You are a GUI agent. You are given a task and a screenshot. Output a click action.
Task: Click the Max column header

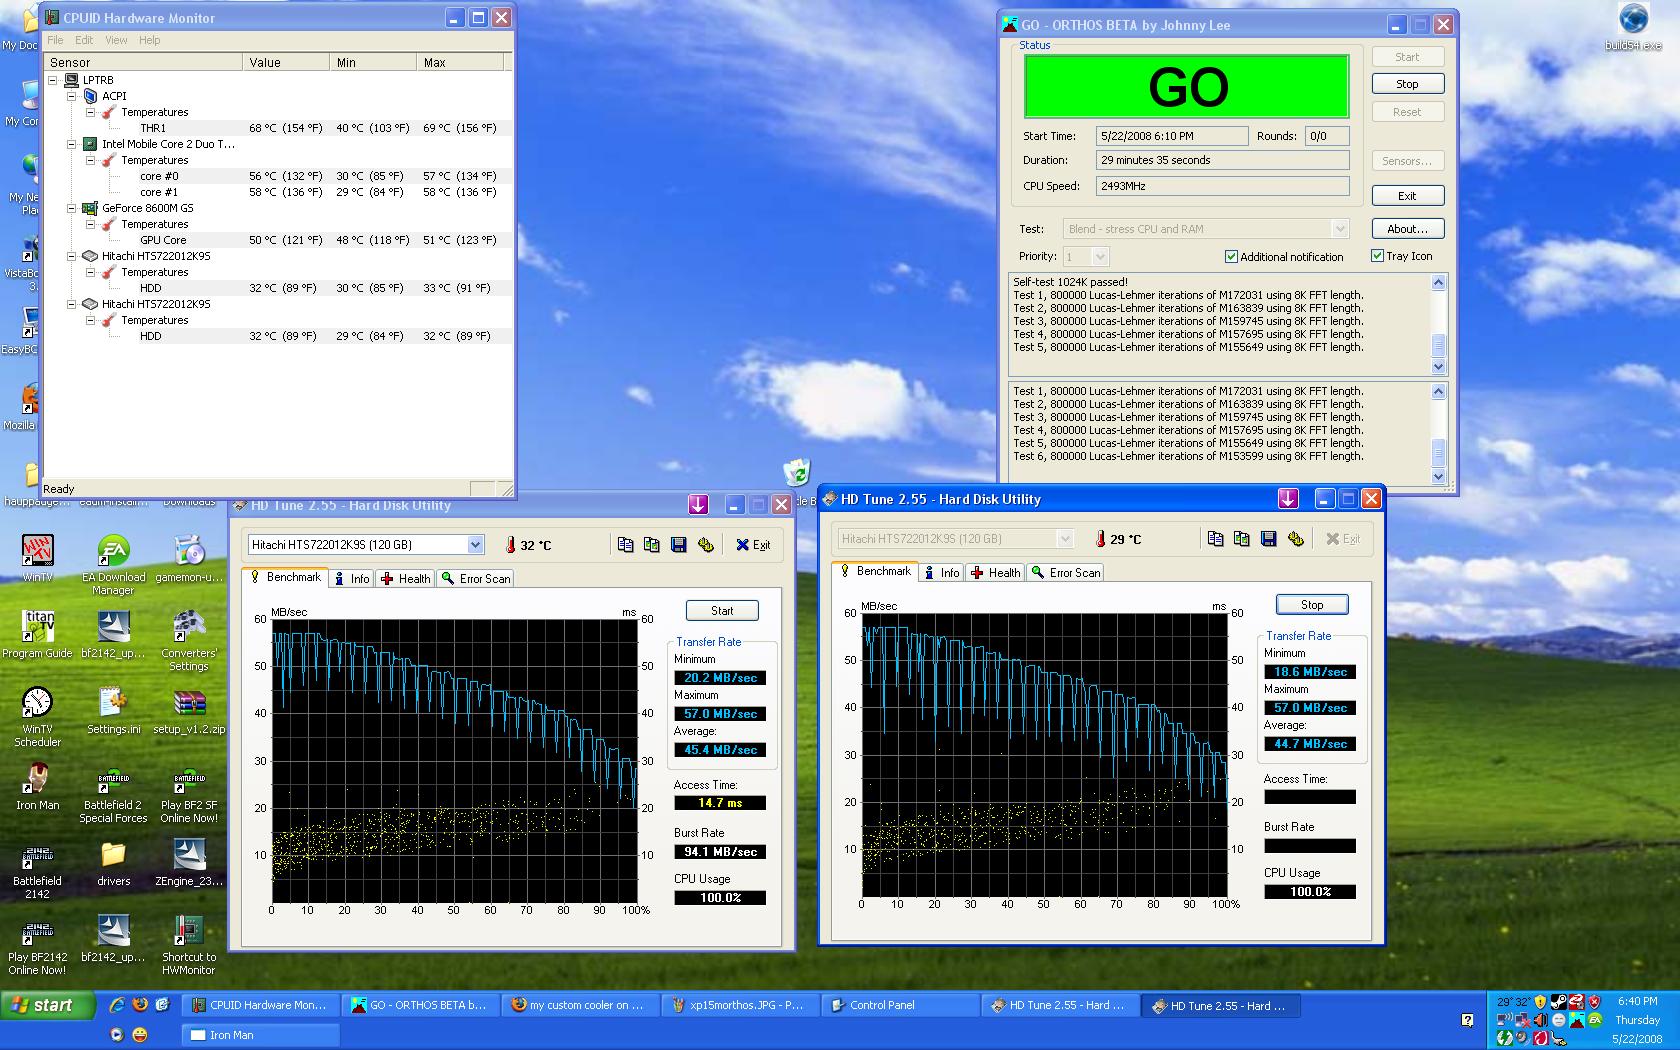point(460,62)
